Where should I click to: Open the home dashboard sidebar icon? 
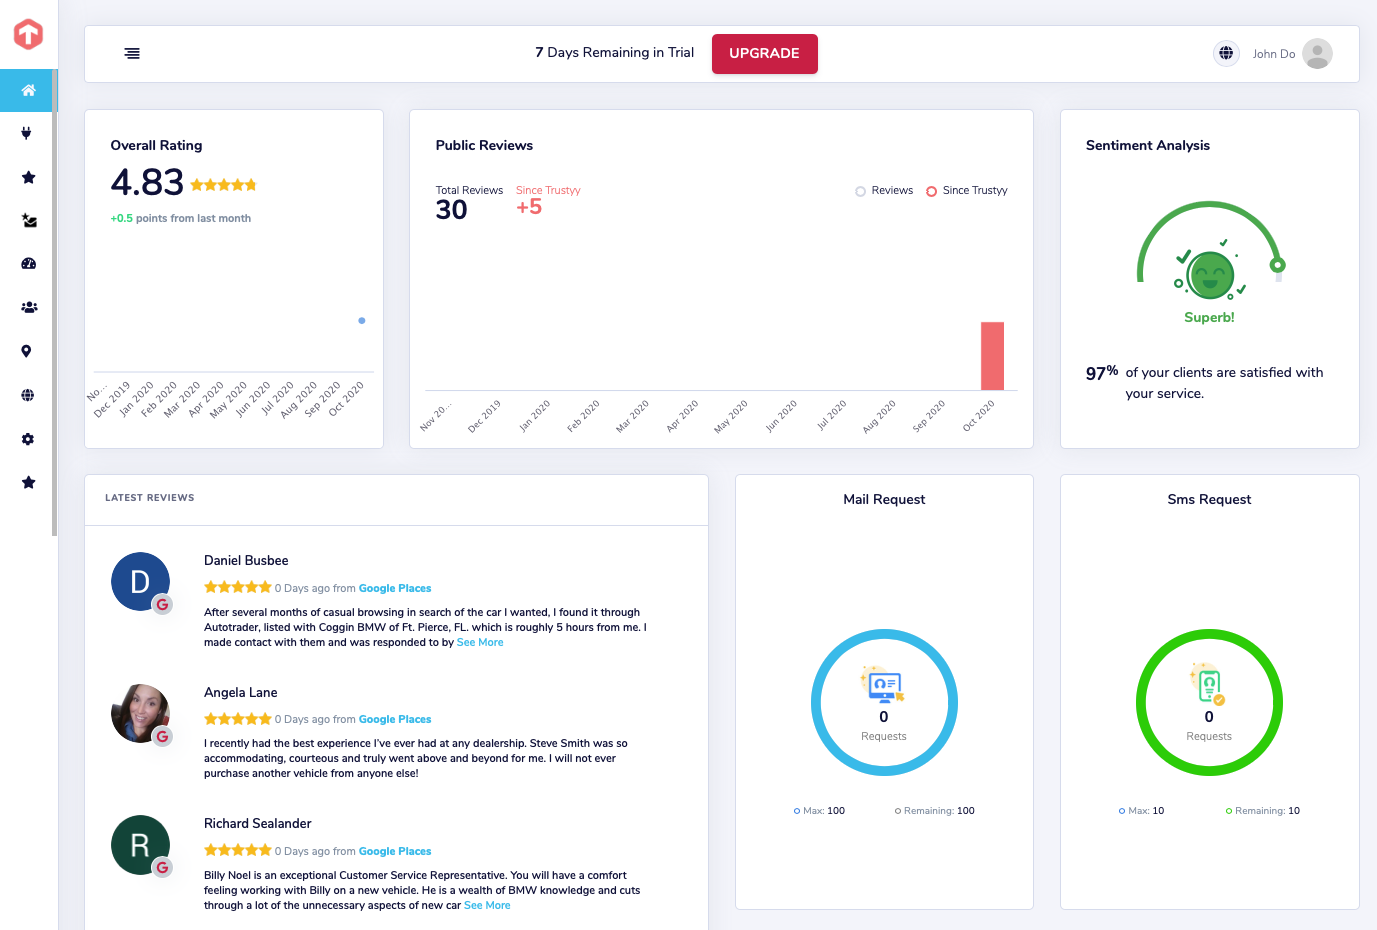click(28, 90)
